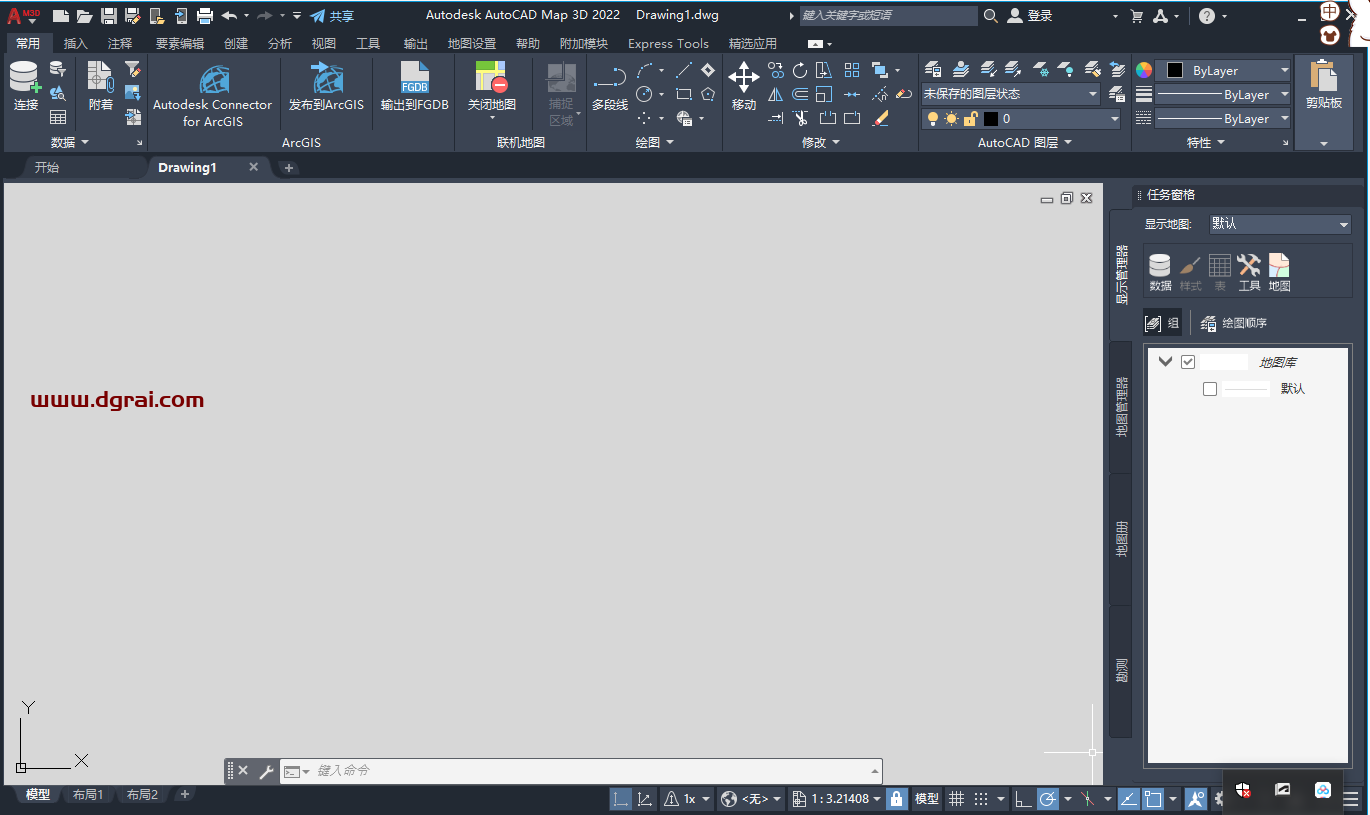The image size is (1370, 815).
Task: Toggle polar tracking in status bar
Action: 1047,799
